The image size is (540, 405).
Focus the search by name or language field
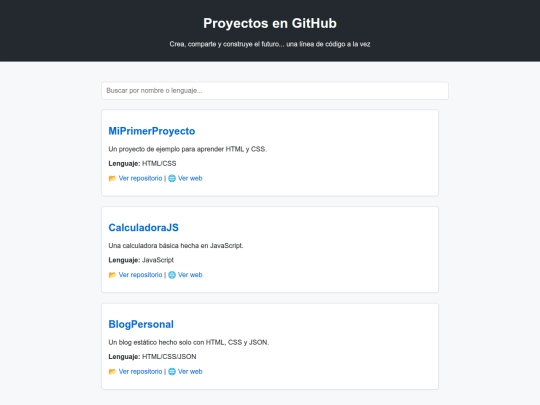point(275,91)
